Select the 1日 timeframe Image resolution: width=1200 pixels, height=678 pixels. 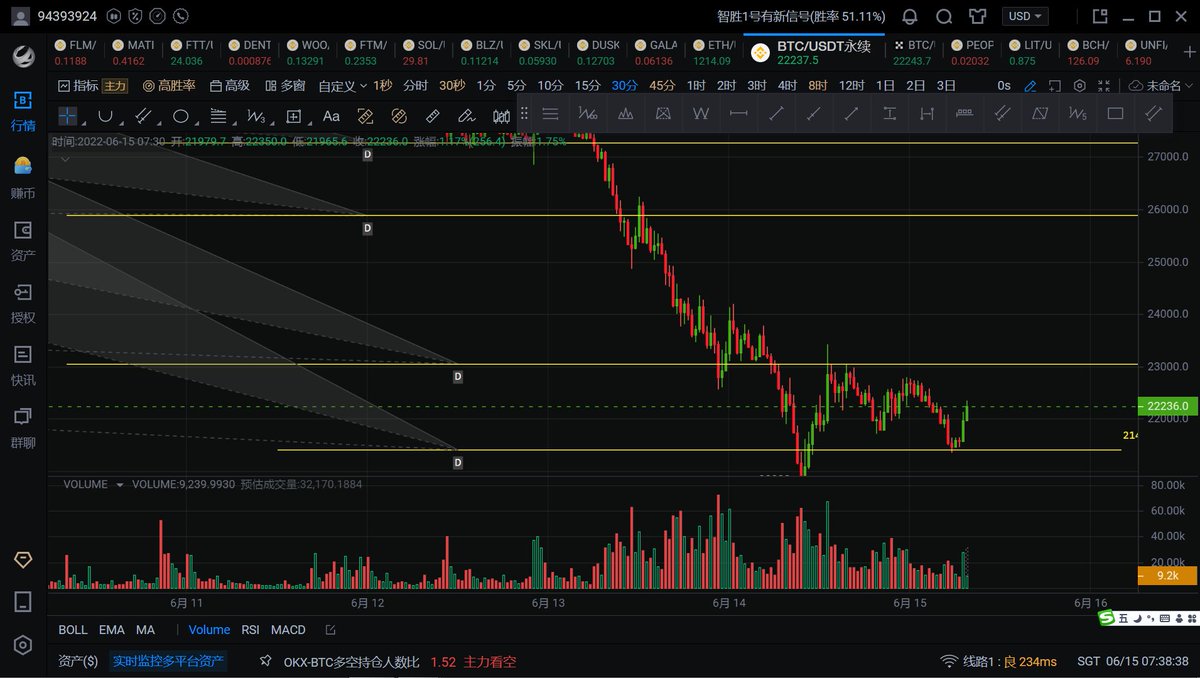tap(885, 86)
